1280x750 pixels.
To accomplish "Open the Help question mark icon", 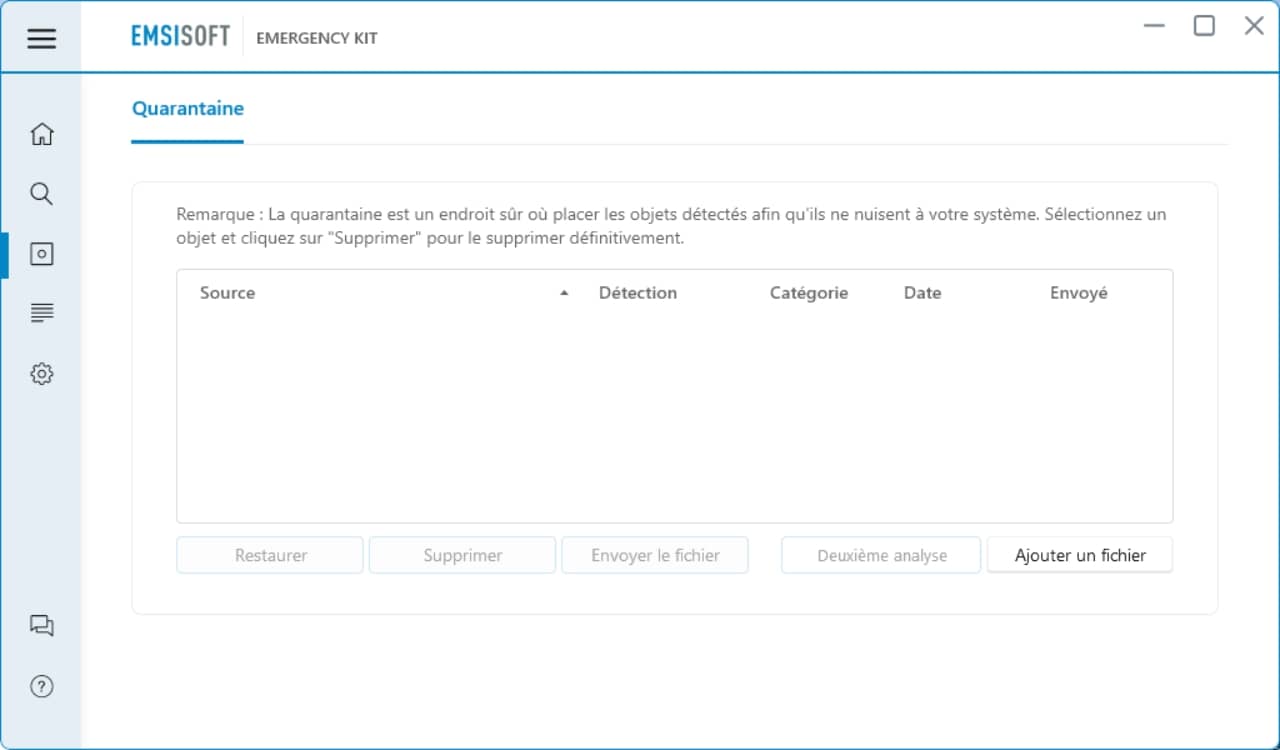I will 41,686.
